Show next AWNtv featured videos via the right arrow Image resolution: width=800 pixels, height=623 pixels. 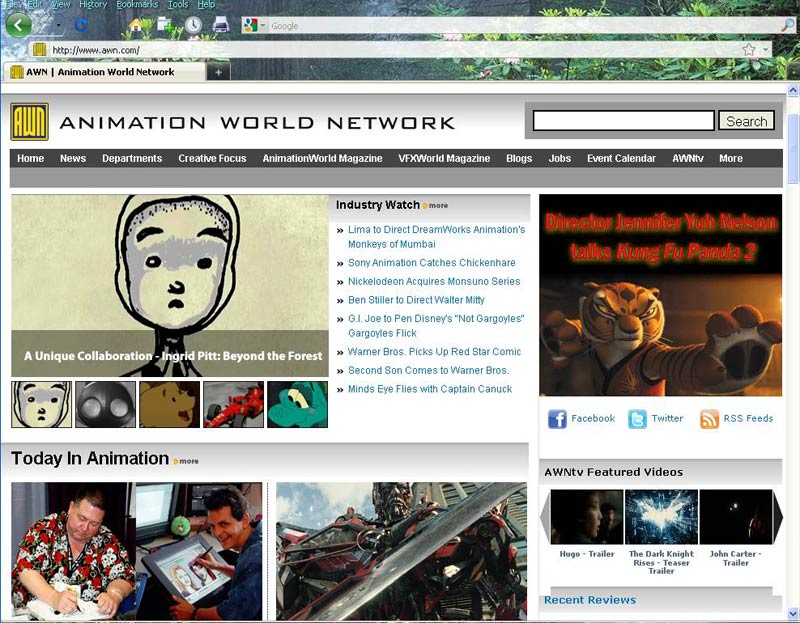778,517
